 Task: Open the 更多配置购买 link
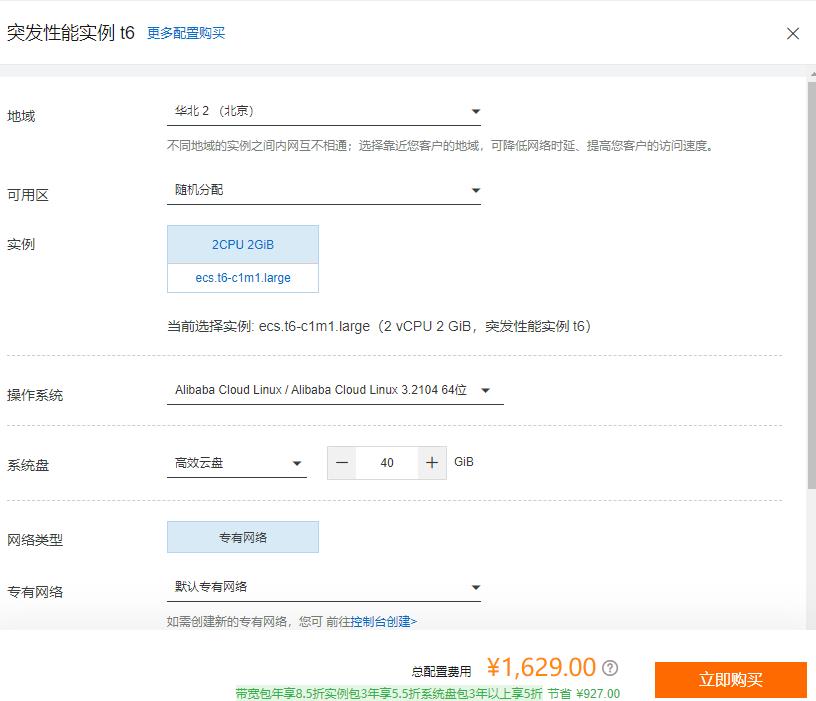(x=186, y=33)
